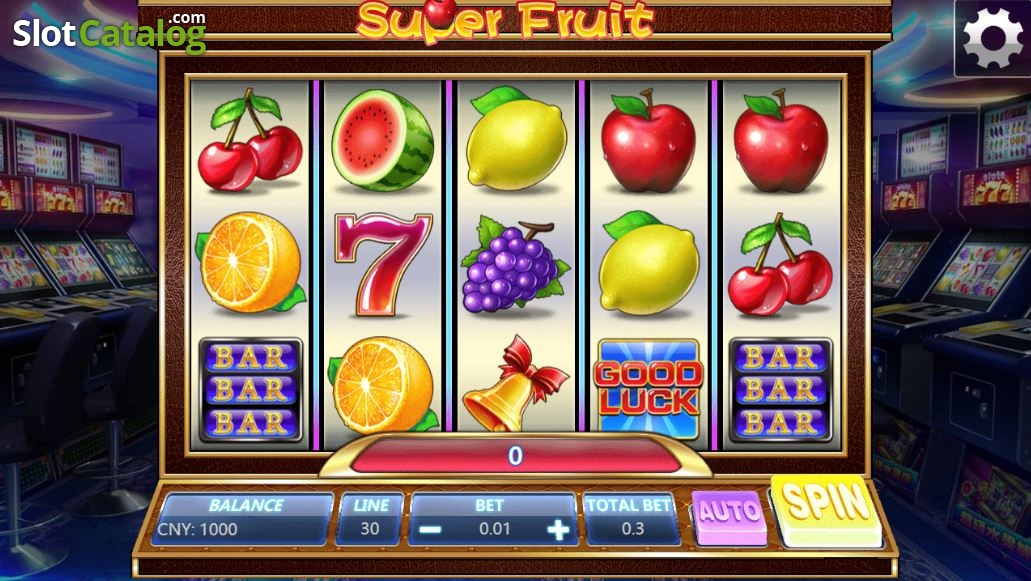Viewport: 1031px width, 581px height.
Task: Click the BALANCE CNY display
Action: [x=243, y=519]
